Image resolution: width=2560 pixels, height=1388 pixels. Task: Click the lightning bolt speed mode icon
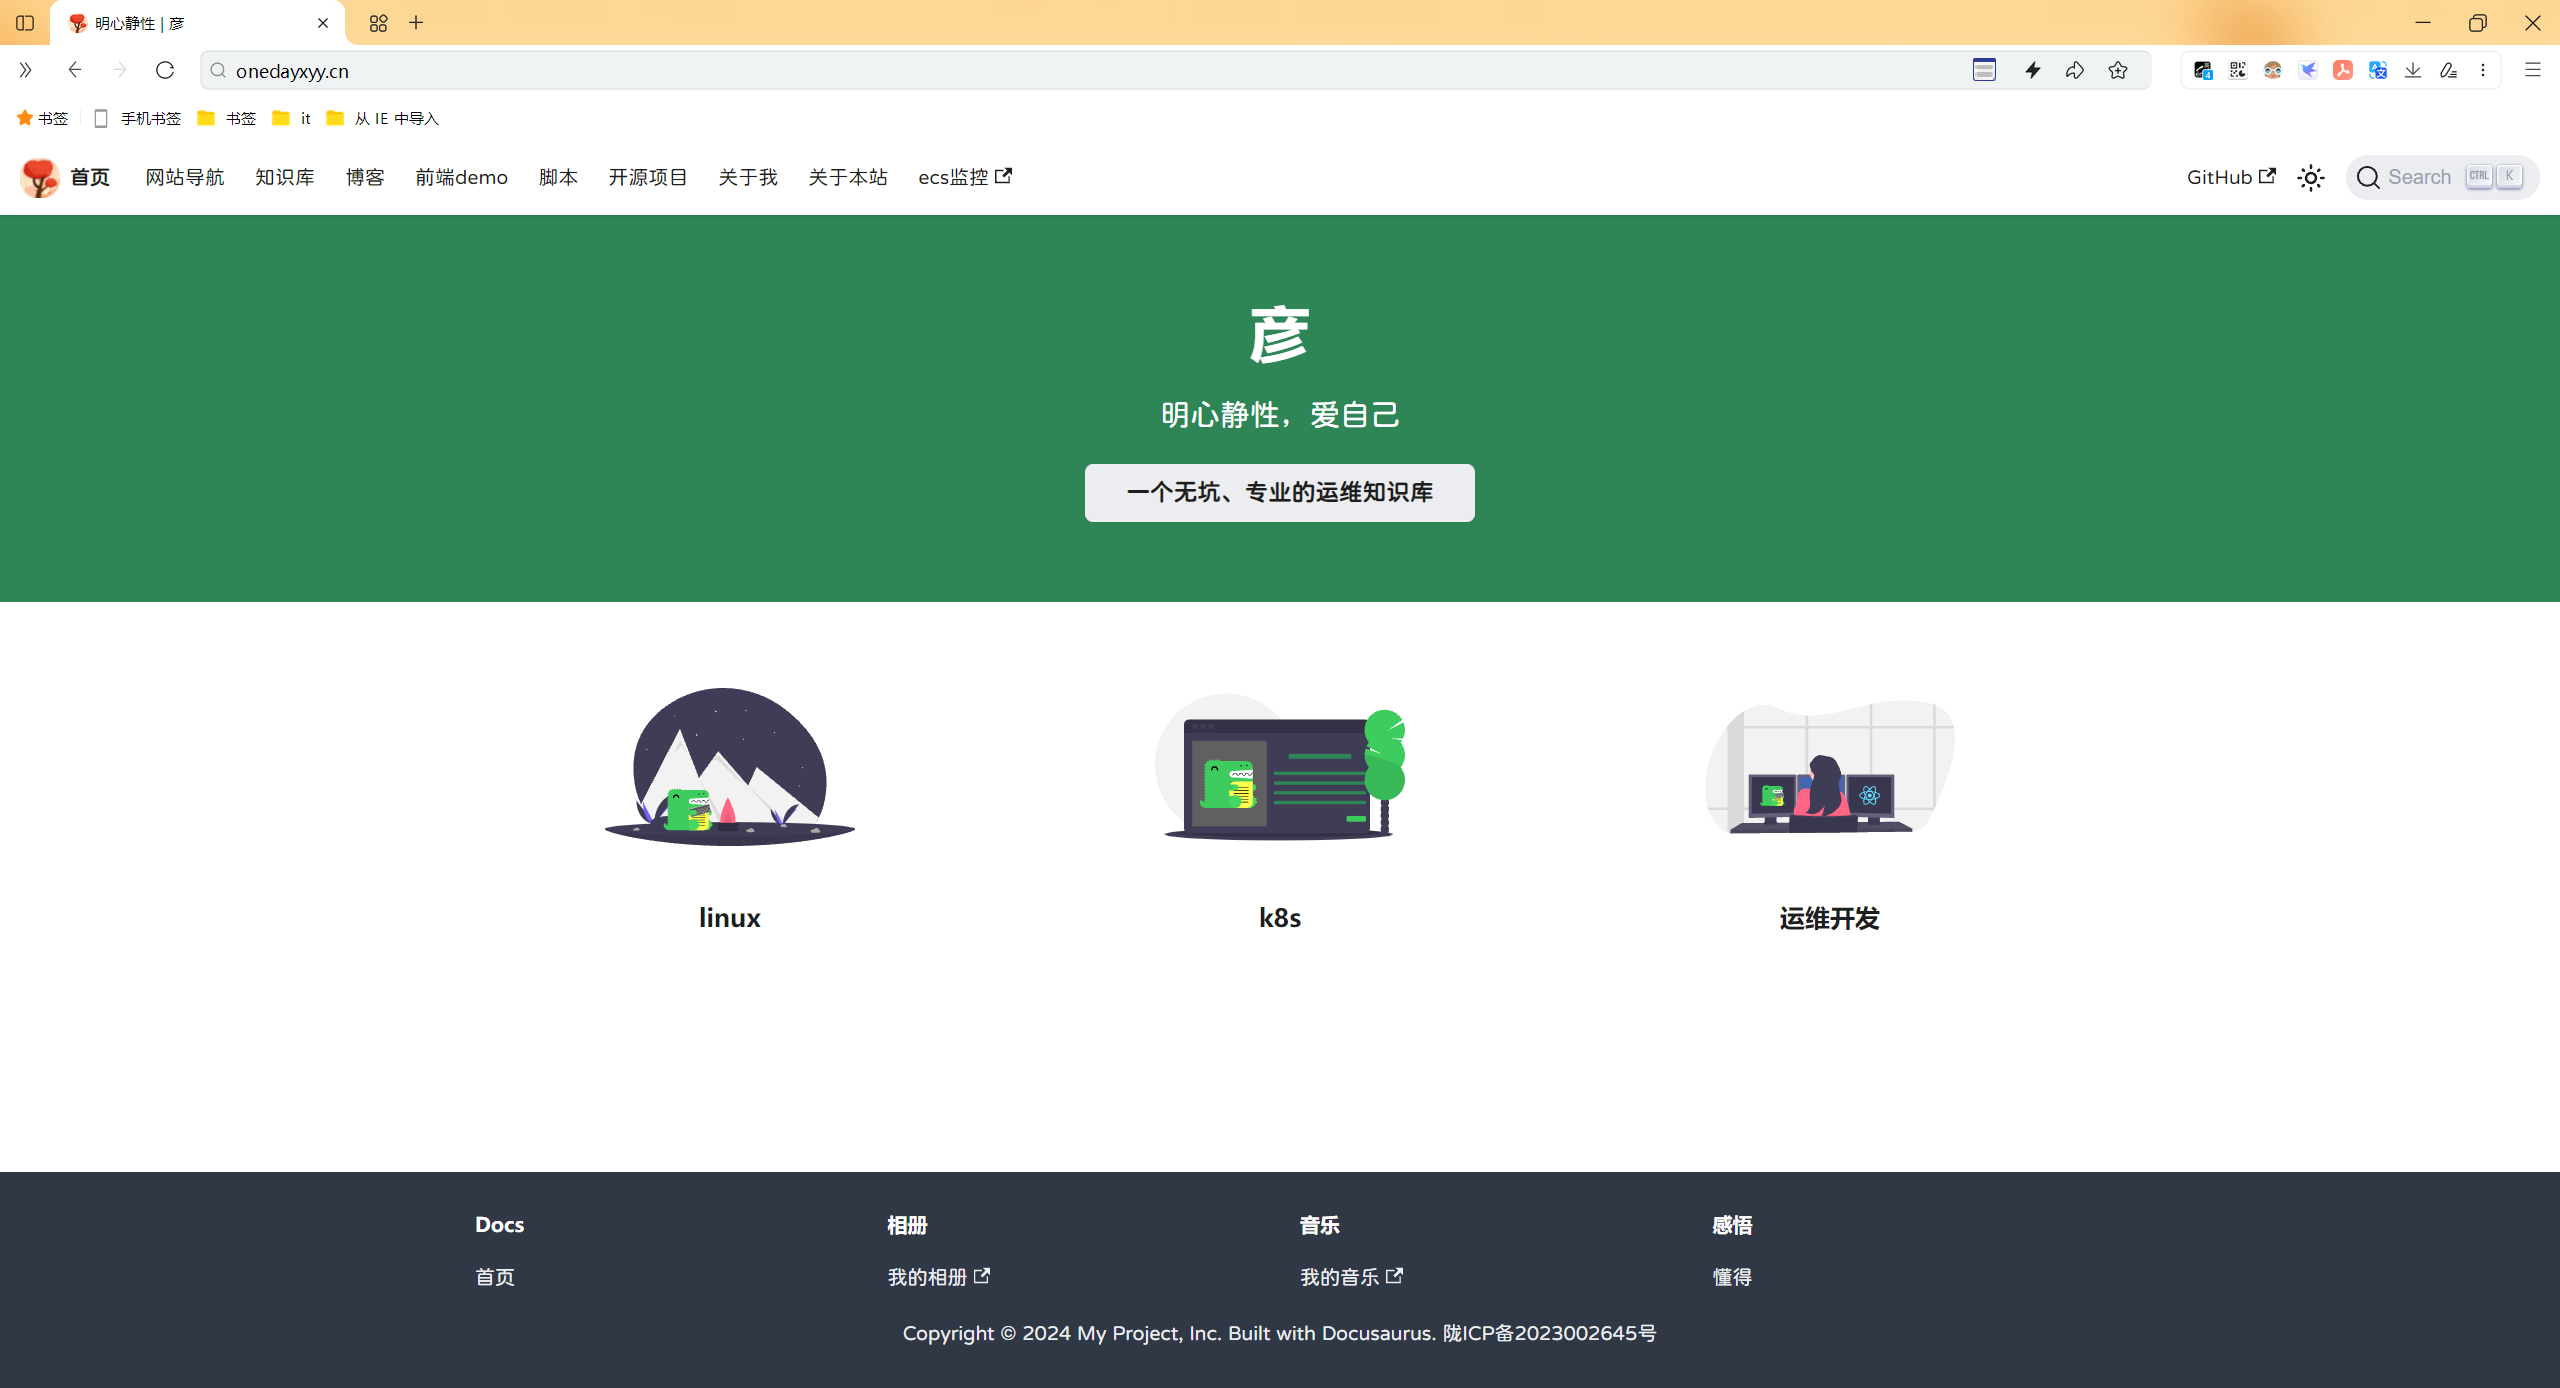[x=2032, y=70]
